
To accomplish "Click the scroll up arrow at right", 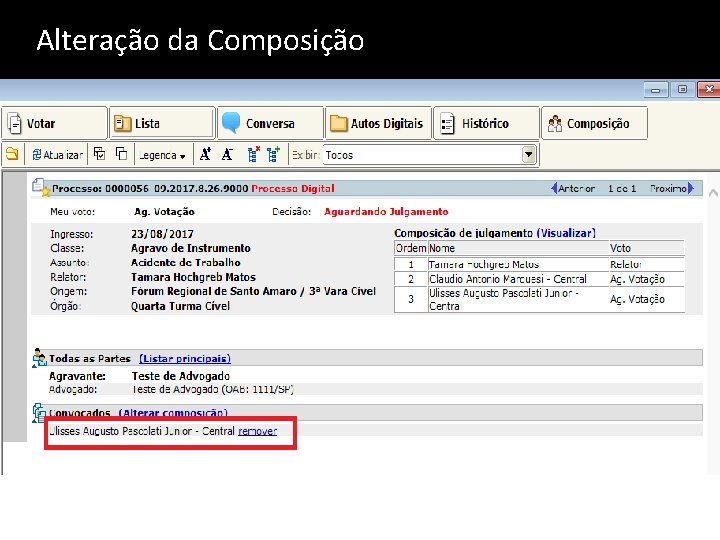I will [713, 193].
